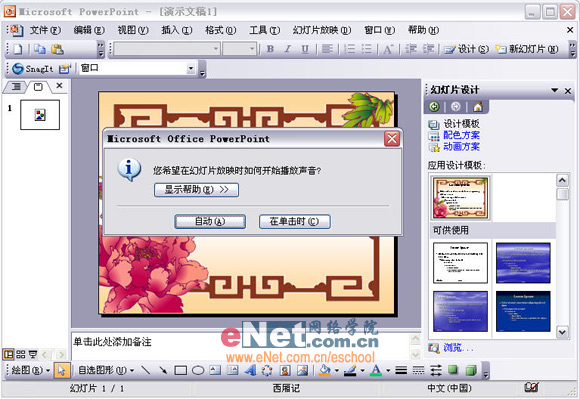
Task: Open the 插入 (Insert) menu
Action: tap(176, 30)
